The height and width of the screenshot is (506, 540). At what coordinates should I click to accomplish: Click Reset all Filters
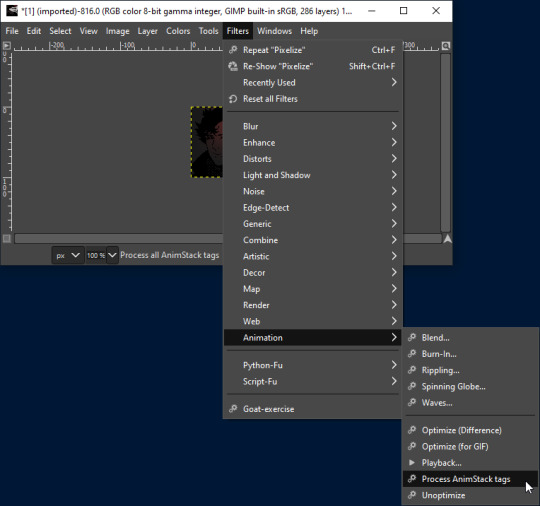(x=312, y=99)
